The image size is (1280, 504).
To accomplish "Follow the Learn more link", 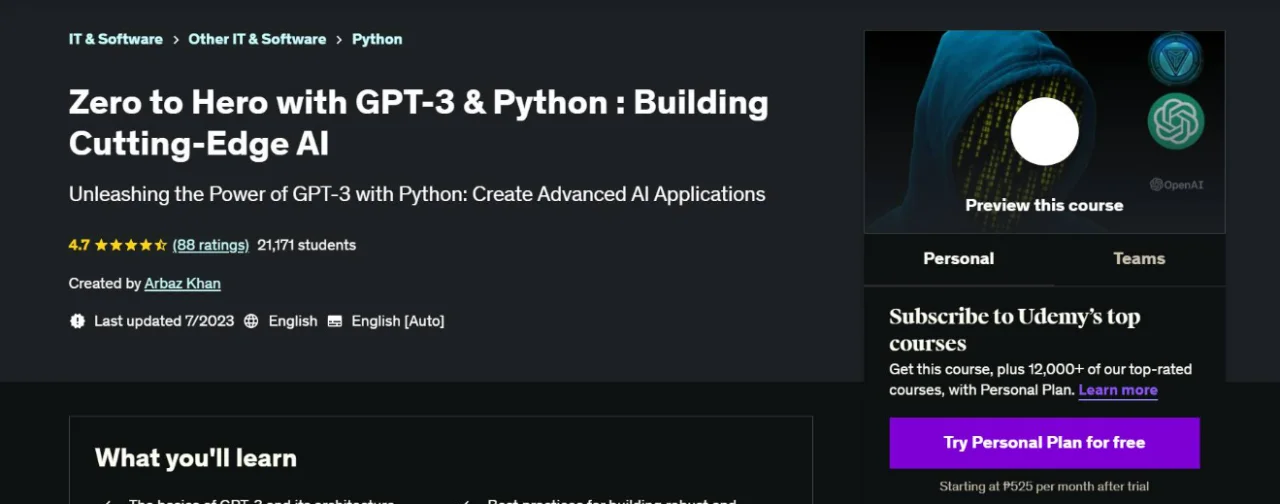I will coord(1118,390).
